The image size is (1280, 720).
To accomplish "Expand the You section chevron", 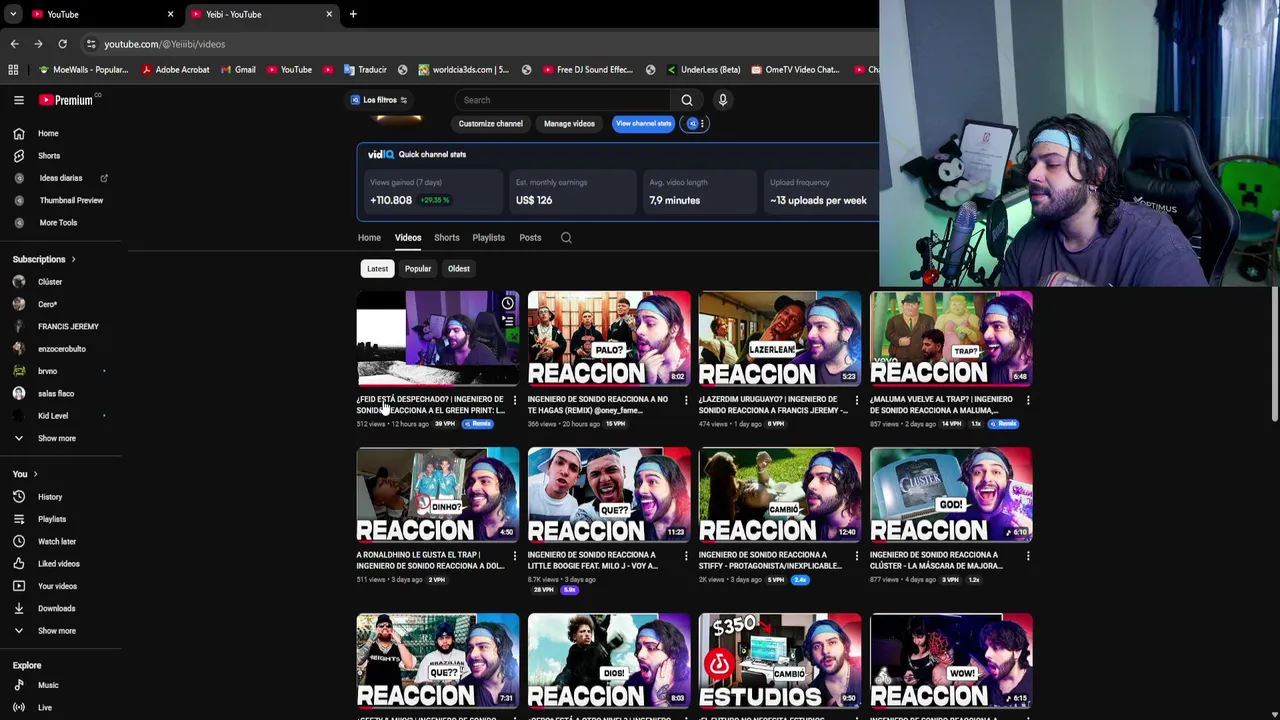I will coord(35,474).
